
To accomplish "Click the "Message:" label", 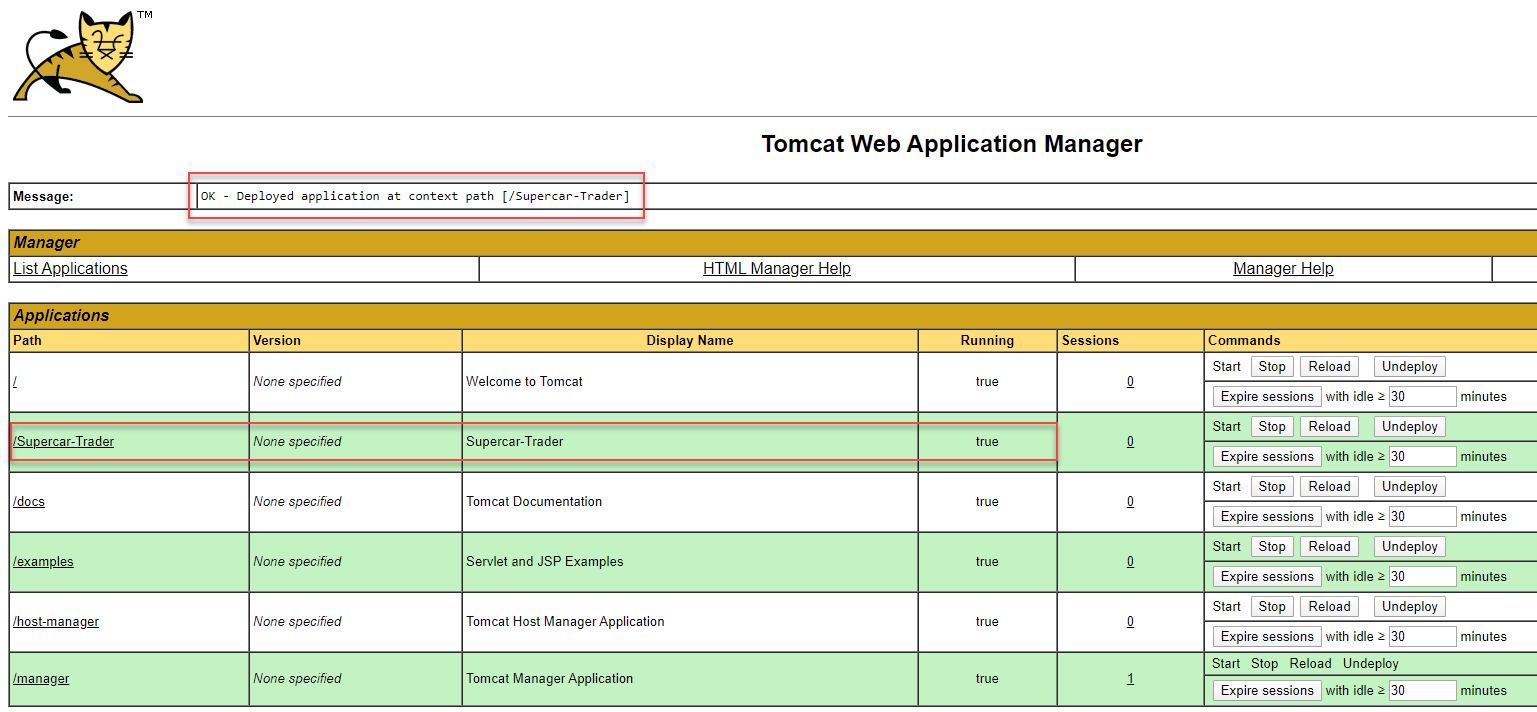I will point(43,197).
